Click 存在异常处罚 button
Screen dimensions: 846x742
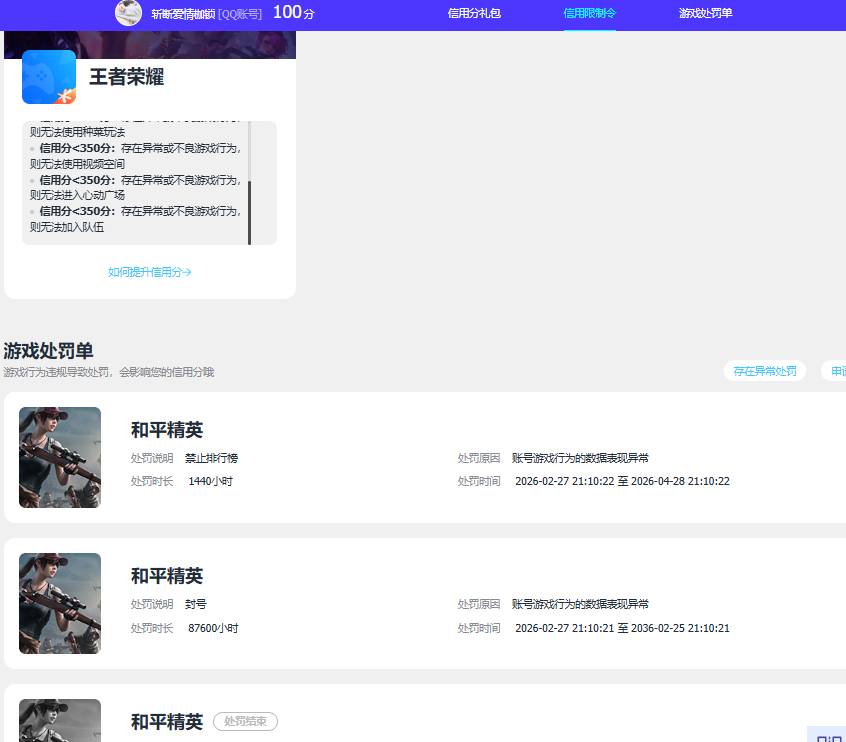[x=765, y=371]
